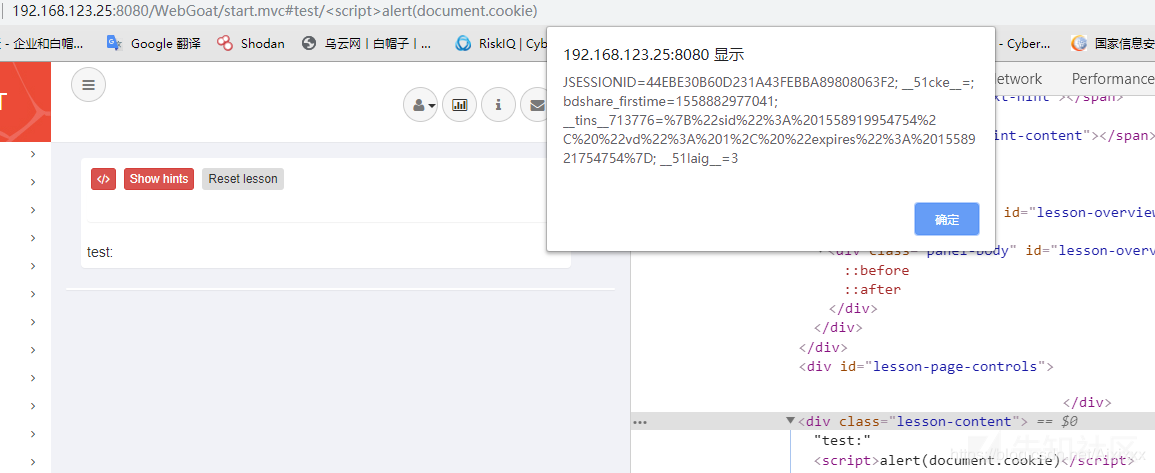Image resolution: width=1155 pixels, height=473 pixels.
Task: Click the browser address bar URL
Action: tap(275, 11)
